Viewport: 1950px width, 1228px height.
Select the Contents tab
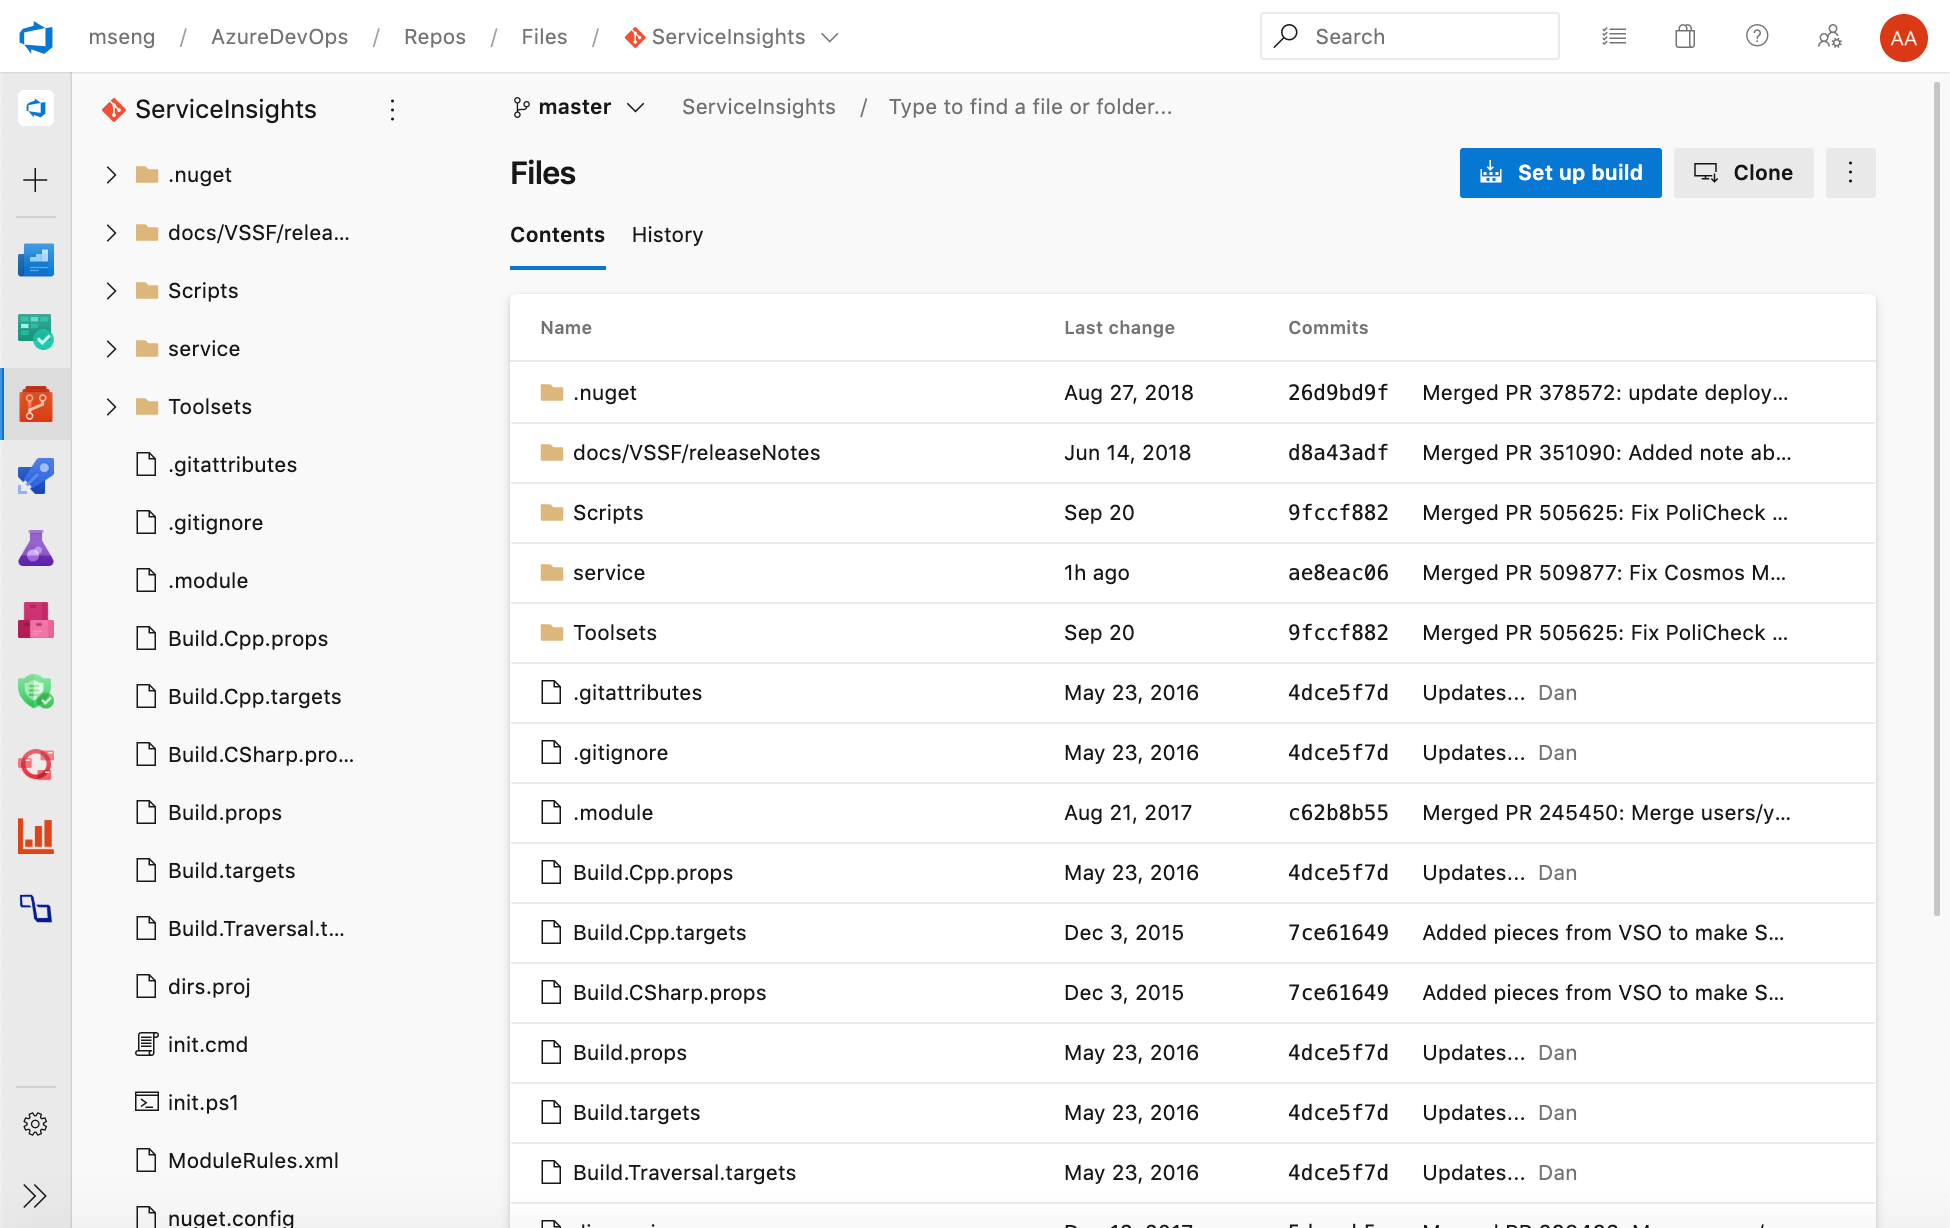click(x=557, y=235)
